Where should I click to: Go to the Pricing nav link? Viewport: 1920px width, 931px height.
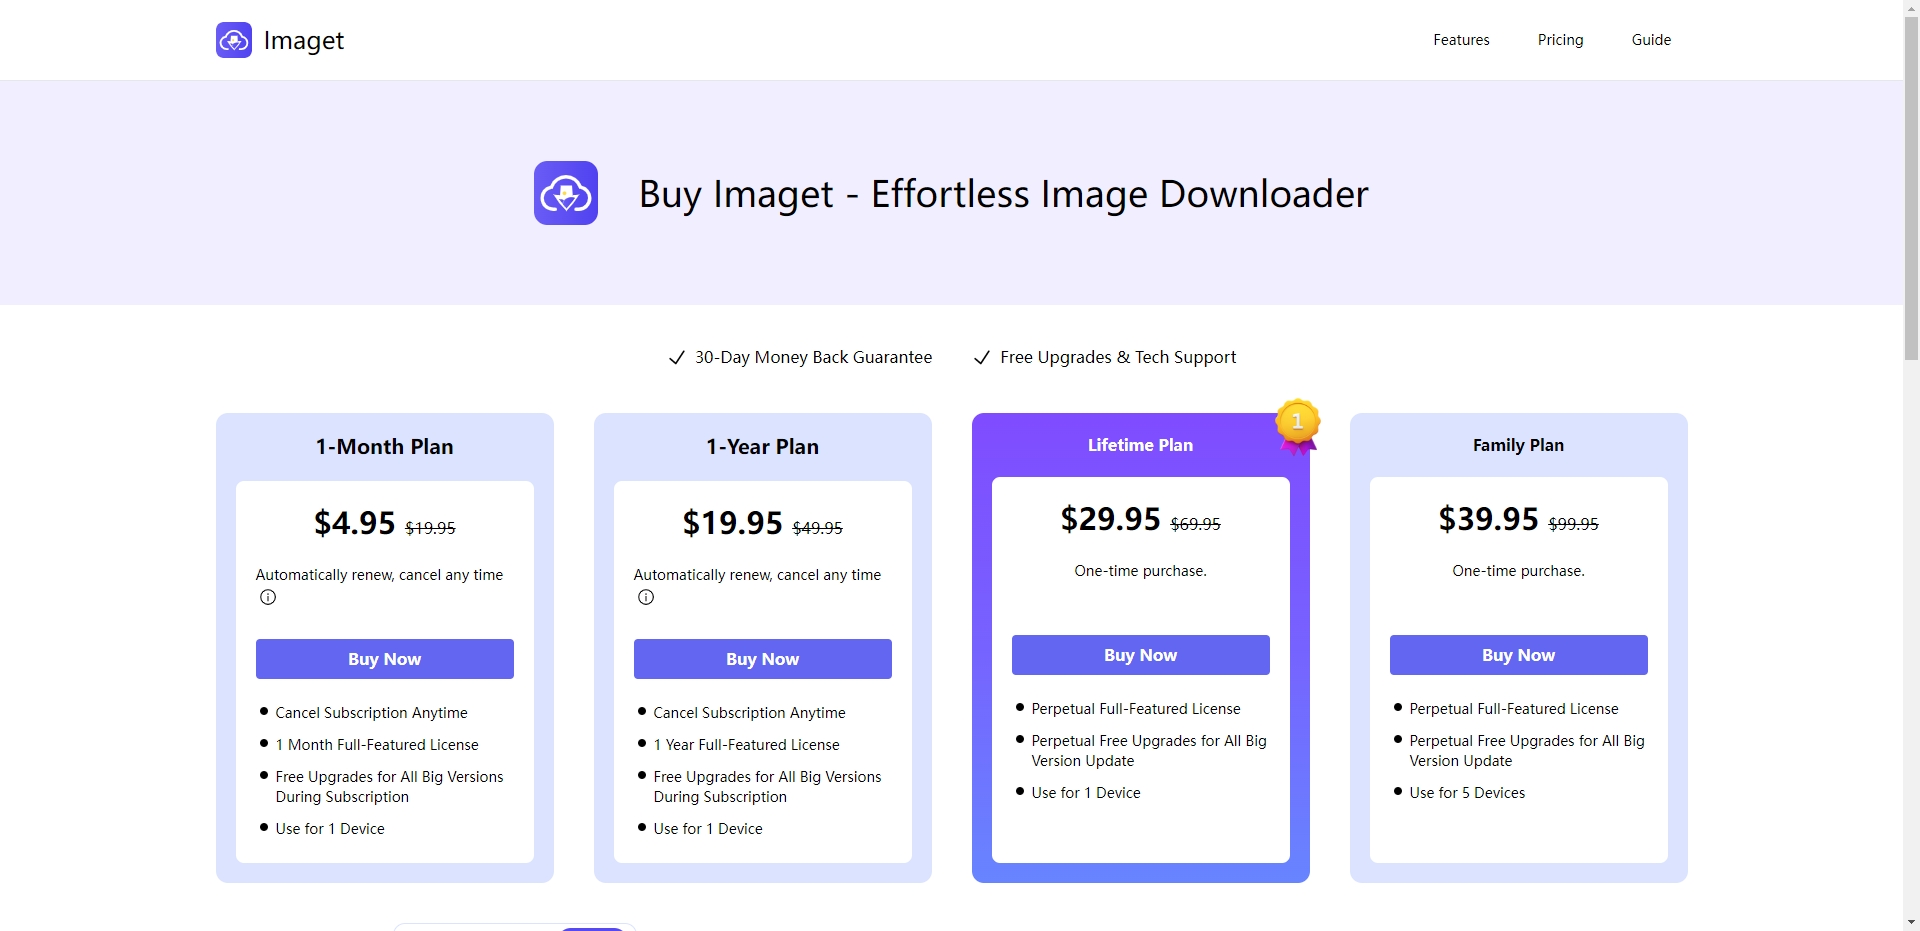click(x=1560, y=40)
